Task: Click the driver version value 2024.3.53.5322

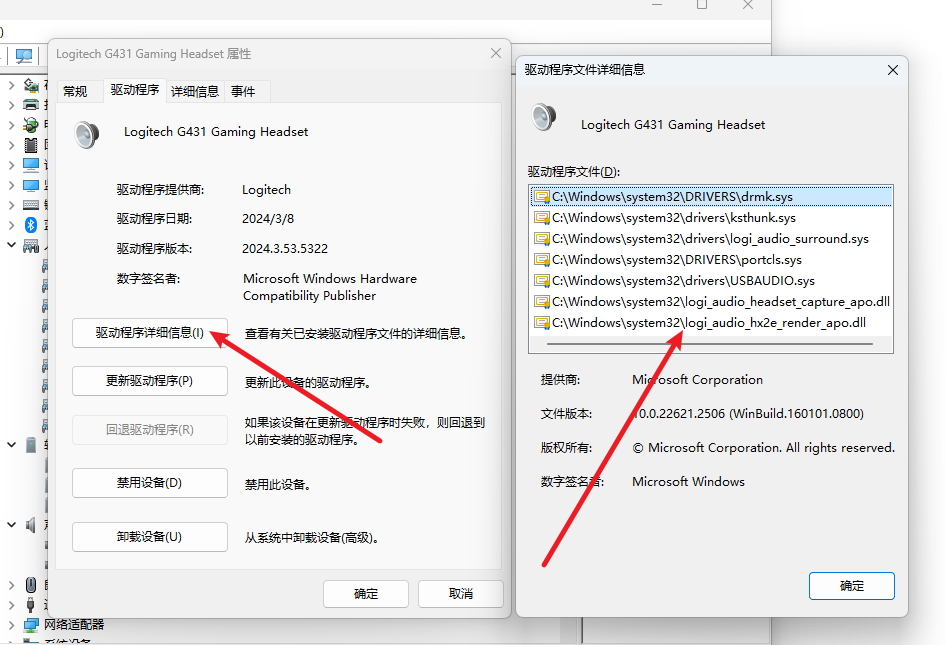Action: tap(285, 249)
